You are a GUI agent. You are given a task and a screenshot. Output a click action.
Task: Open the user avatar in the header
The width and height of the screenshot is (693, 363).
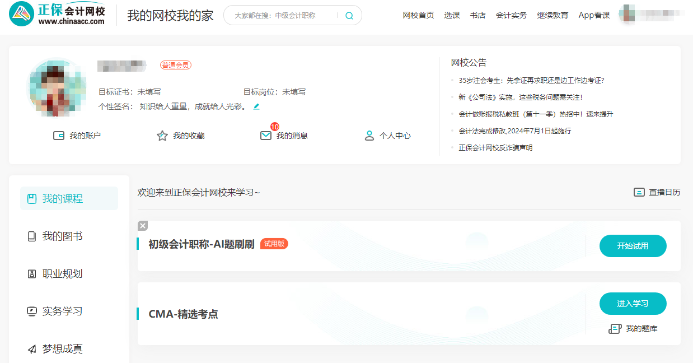pyautogui.click(x=627, y=14)
